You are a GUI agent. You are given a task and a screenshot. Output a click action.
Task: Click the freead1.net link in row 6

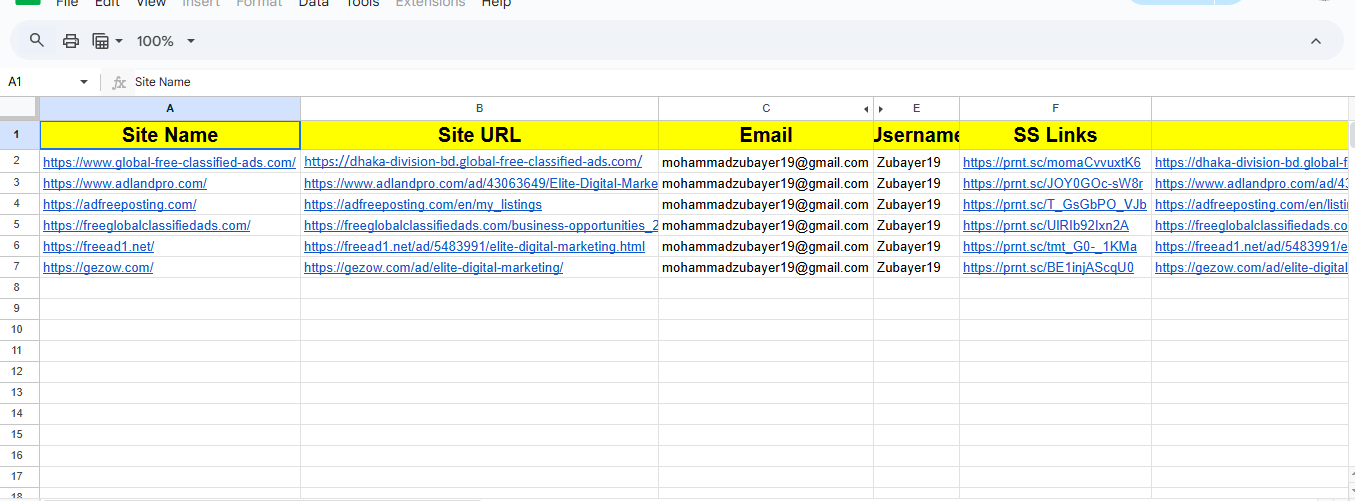[x=99, y=247]
